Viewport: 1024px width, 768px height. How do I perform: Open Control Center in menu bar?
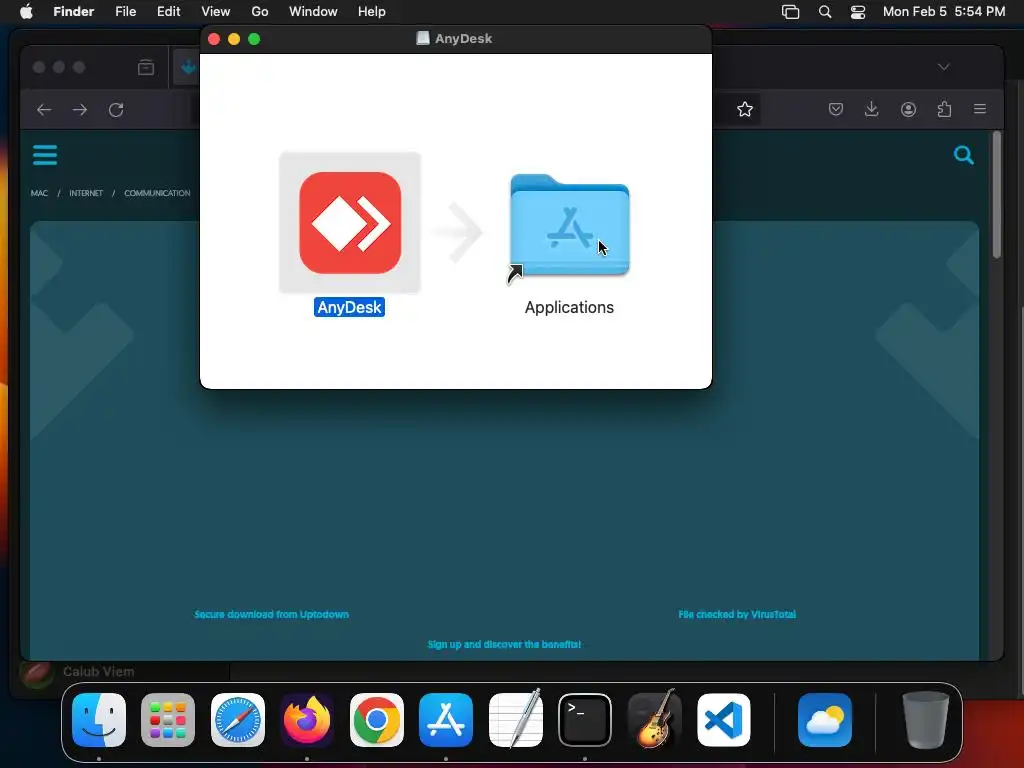[857, 11]
